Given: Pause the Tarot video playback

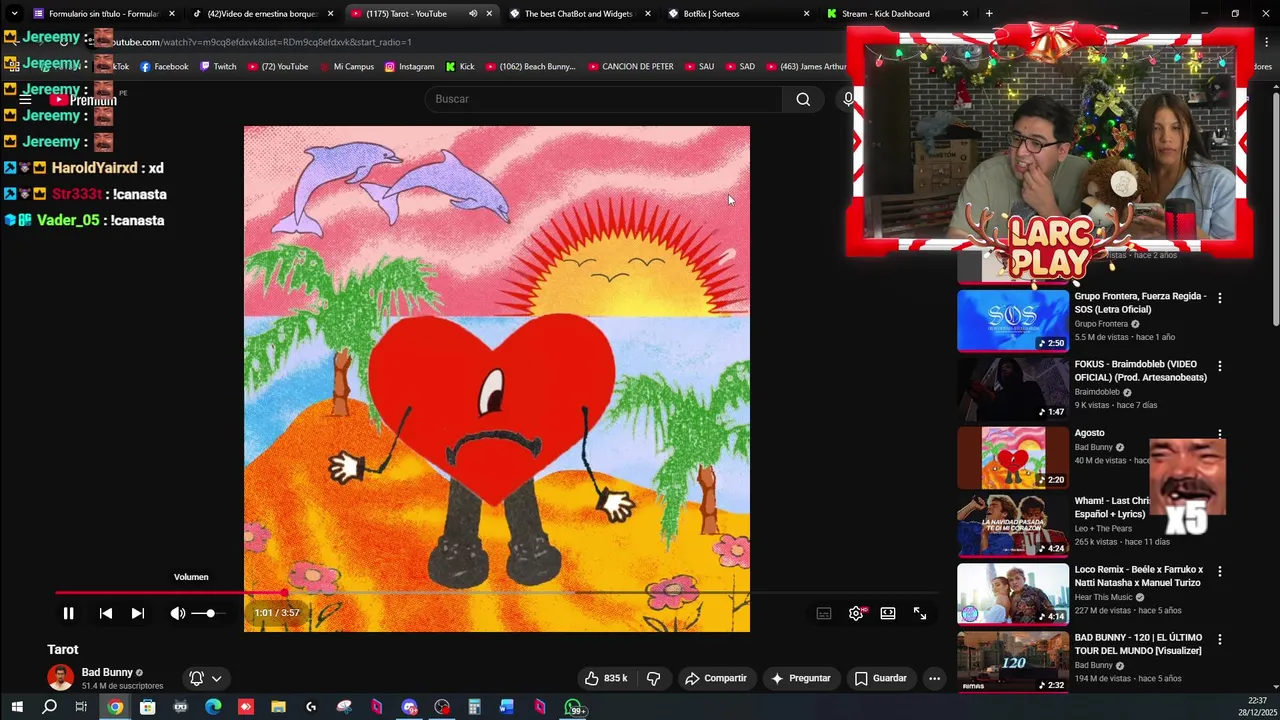Looking at the screenshot, I should pyautogui.click(x=68, y=613).
